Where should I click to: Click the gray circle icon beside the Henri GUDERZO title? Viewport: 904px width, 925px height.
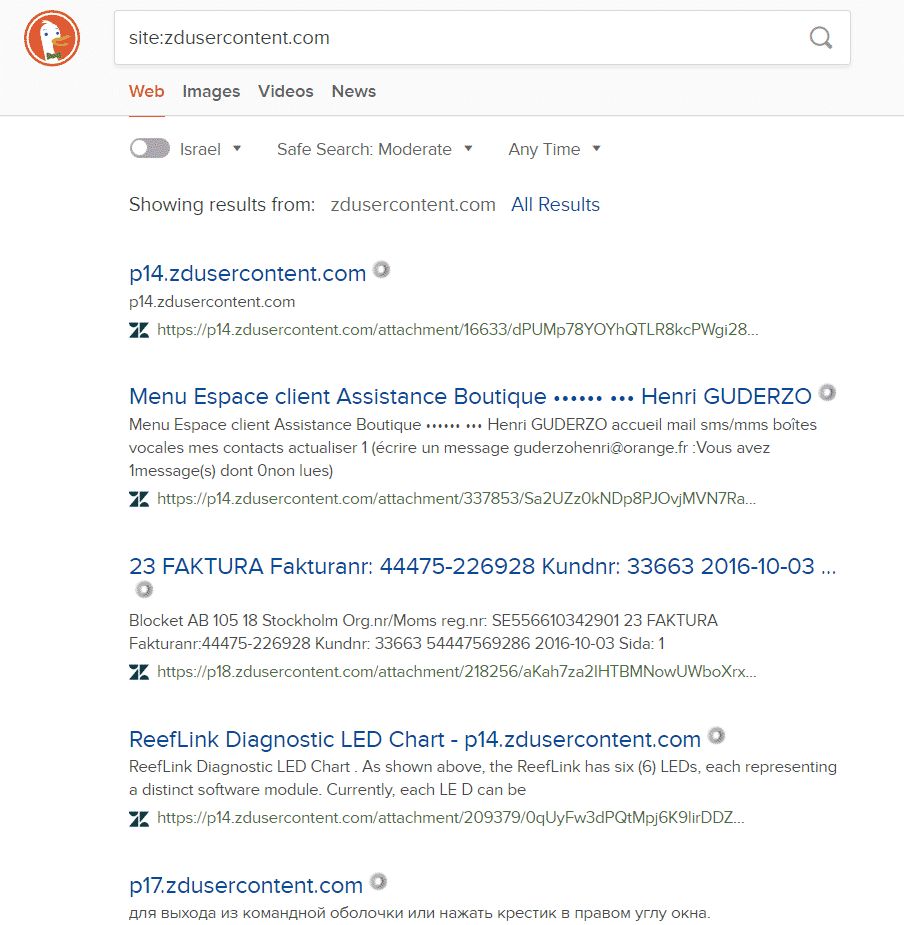pyautogui.click(x=827, y=392)
